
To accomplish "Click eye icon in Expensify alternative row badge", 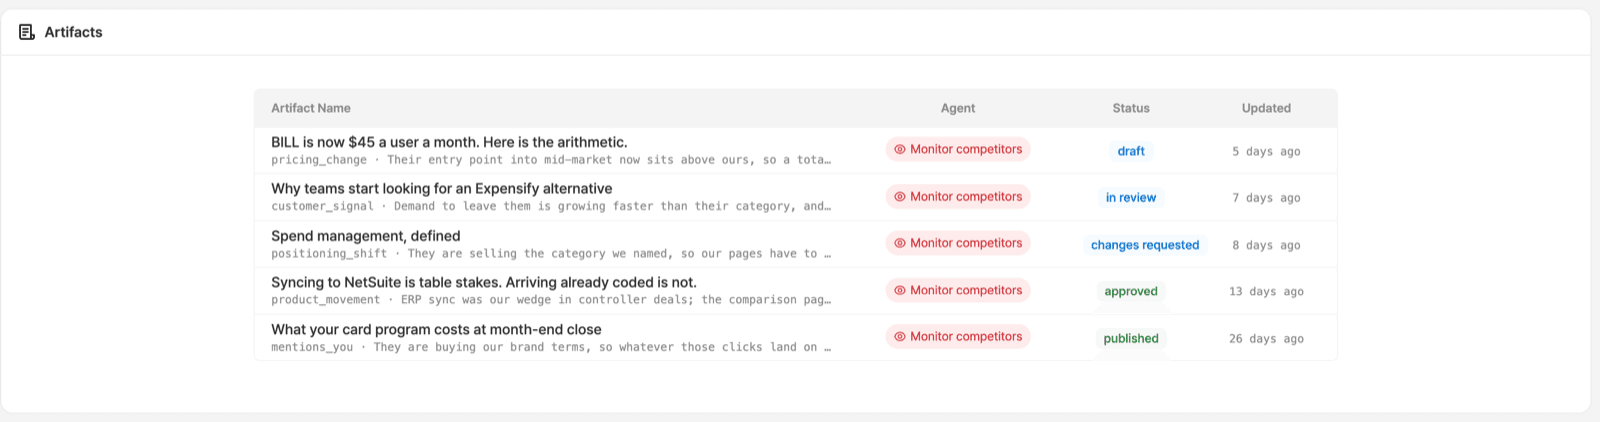I will coord(900,197).
